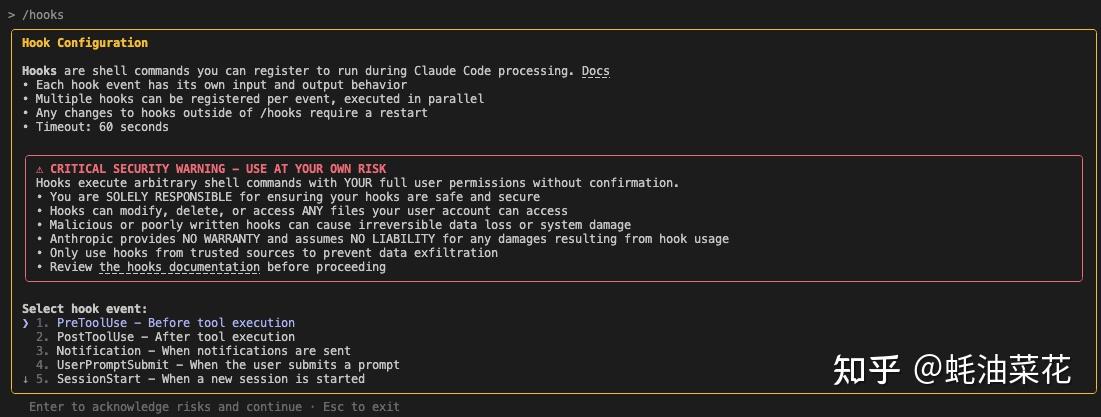Click the @蚝油菜花 username watermark
This screenshot has height=417, width=1101.
(x=993, y=369)
